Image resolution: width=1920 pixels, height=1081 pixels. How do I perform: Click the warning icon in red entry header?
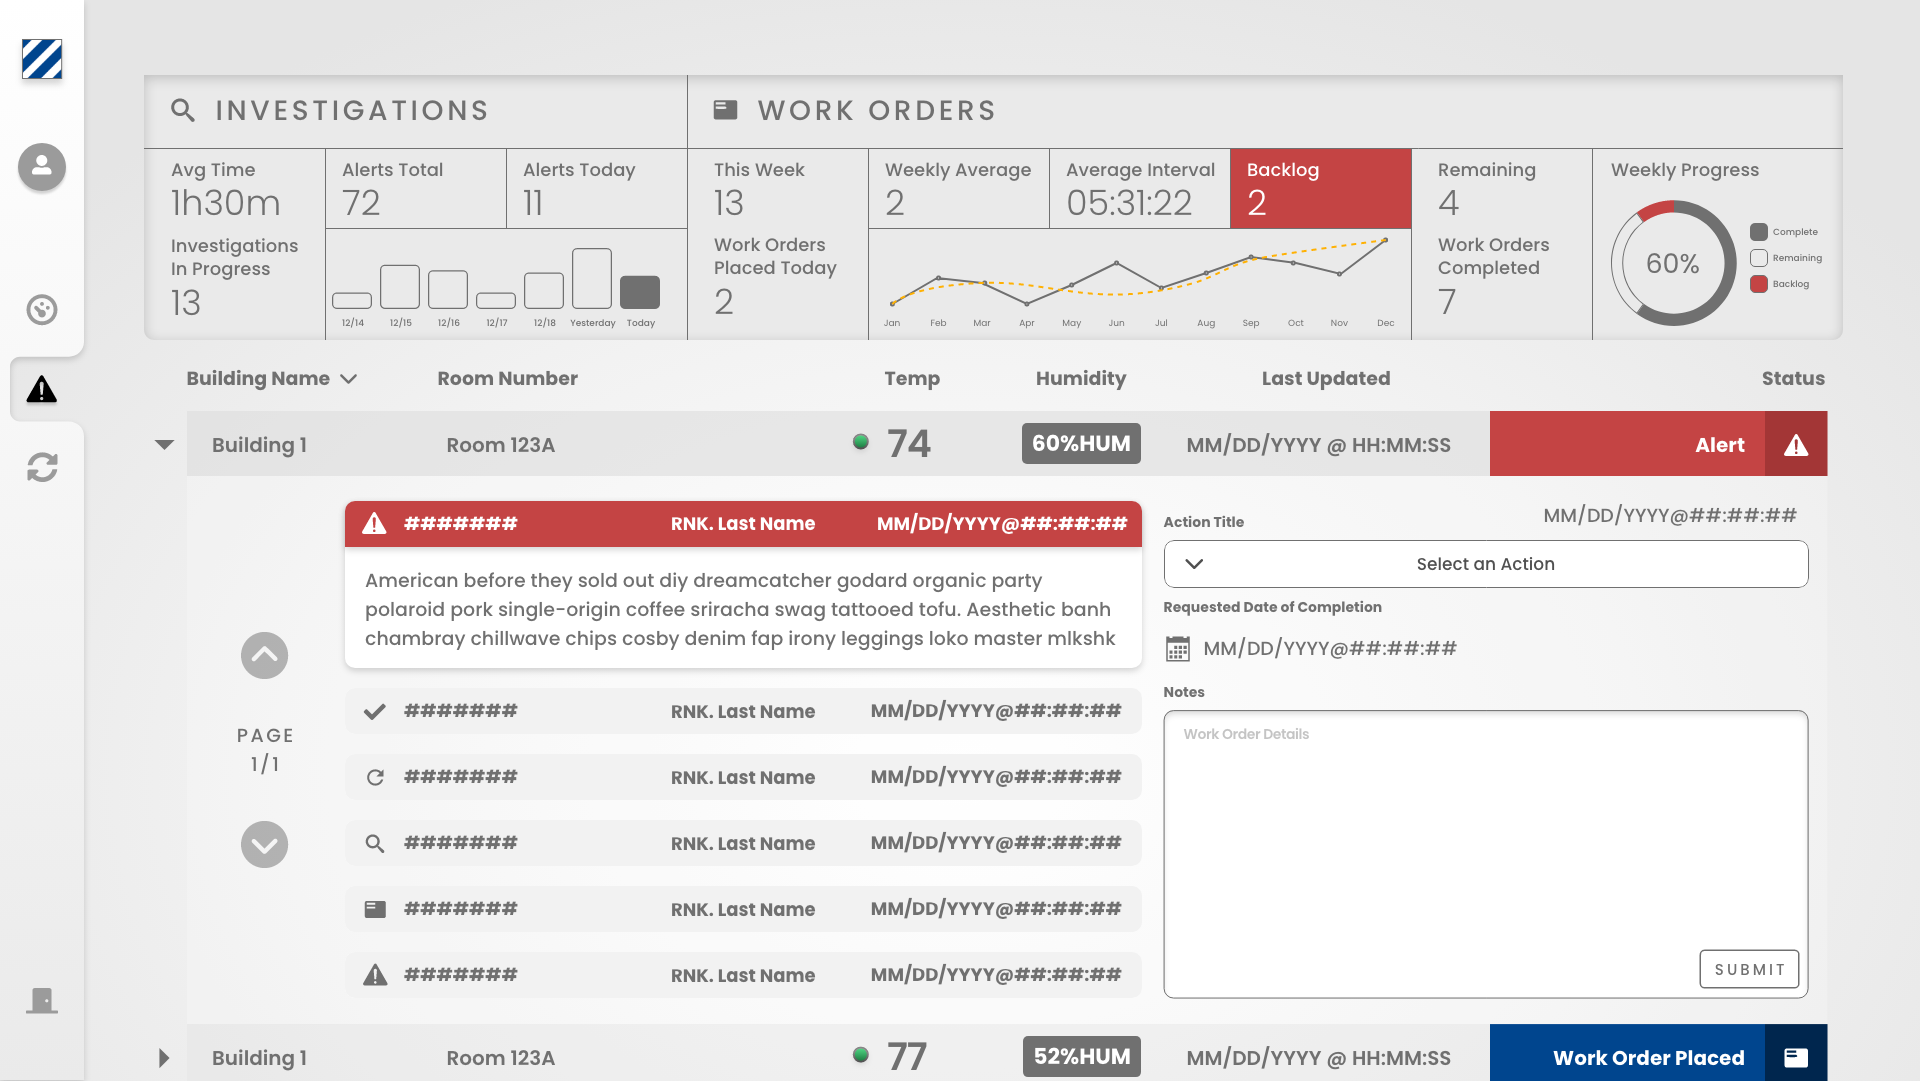click(x=374, y=523)
